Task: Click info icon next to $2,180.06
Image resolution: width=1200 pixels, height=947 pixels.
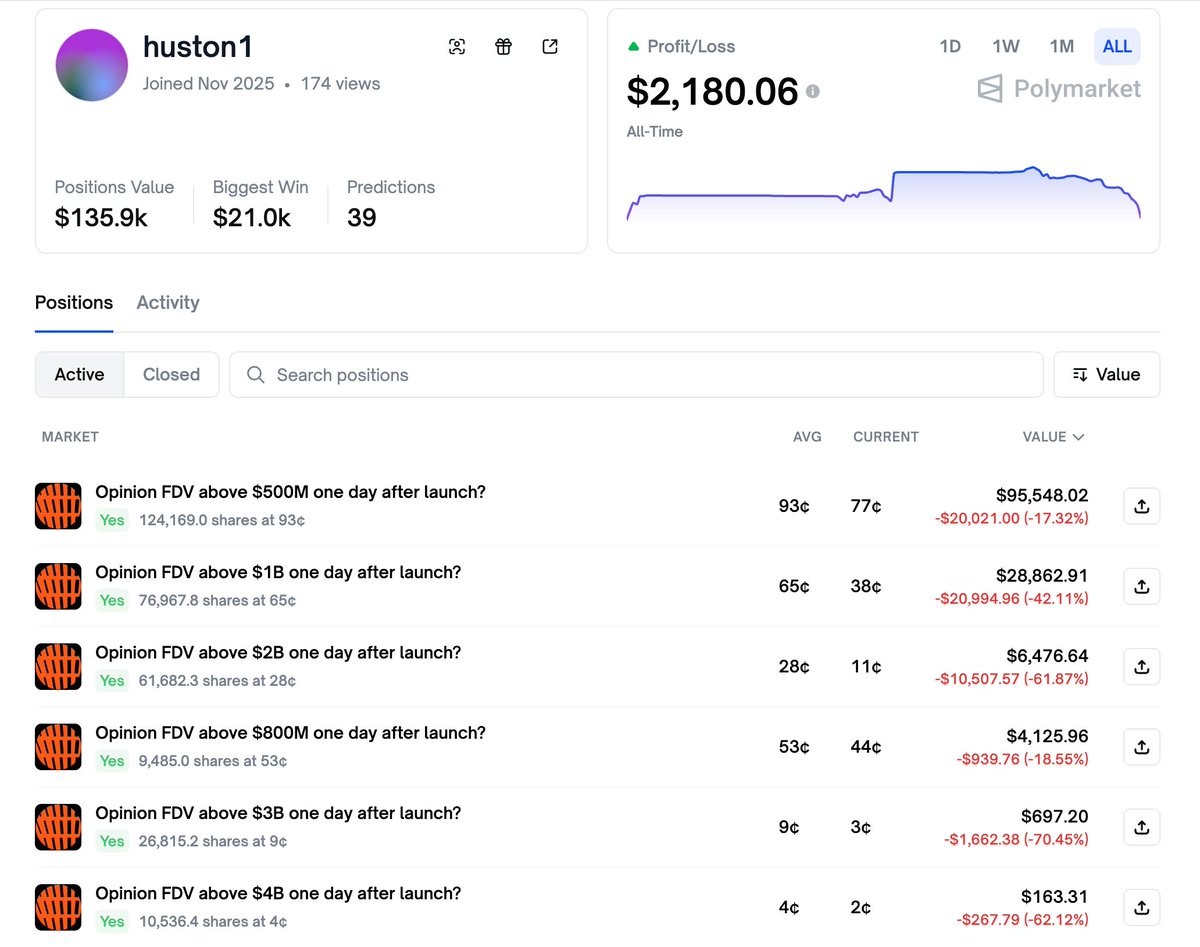Action: click(813, 91)
